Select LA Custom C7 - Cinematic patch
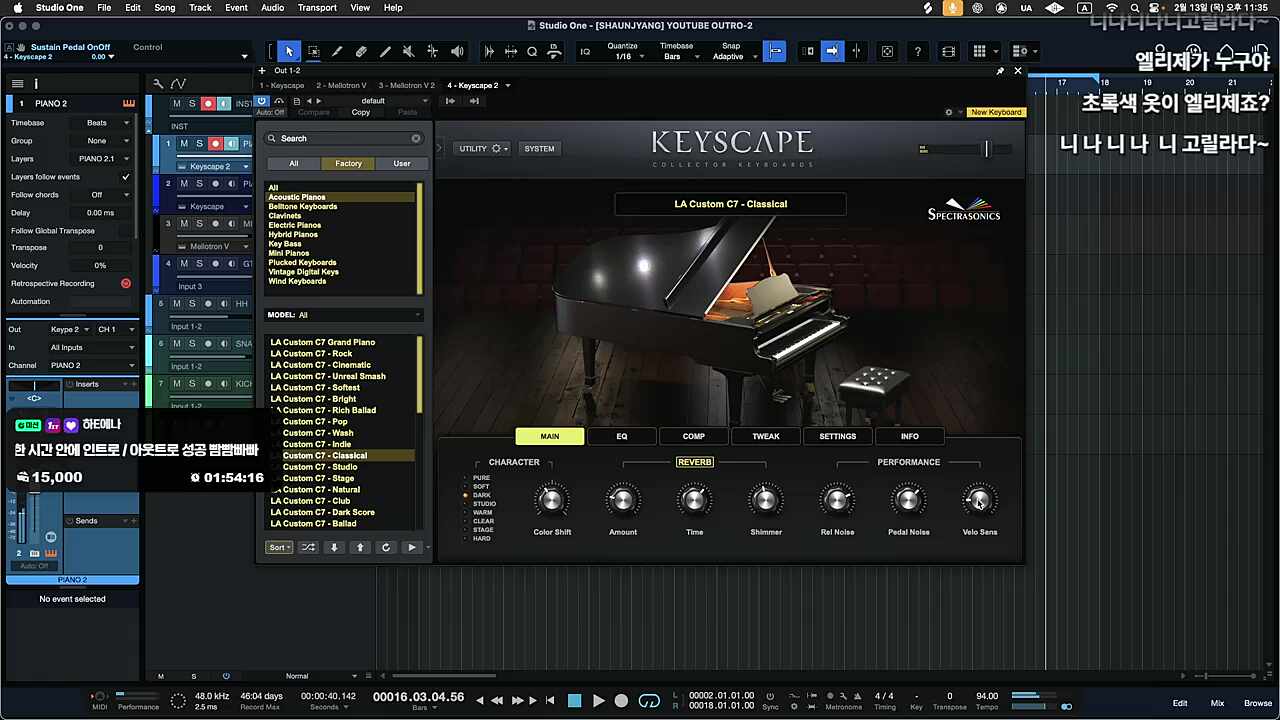 320,365
